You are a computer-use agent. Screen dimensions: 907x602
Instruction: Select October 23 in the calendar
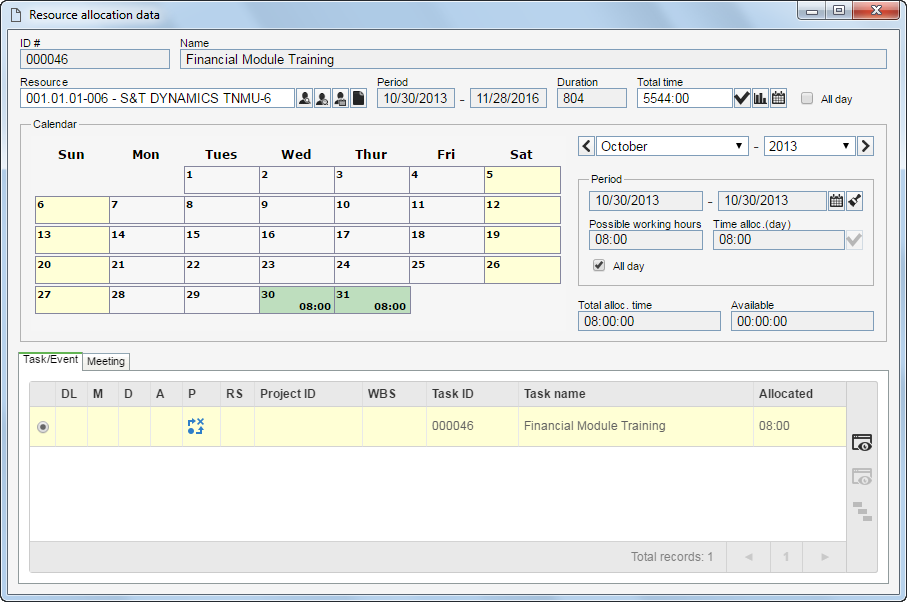297,270
